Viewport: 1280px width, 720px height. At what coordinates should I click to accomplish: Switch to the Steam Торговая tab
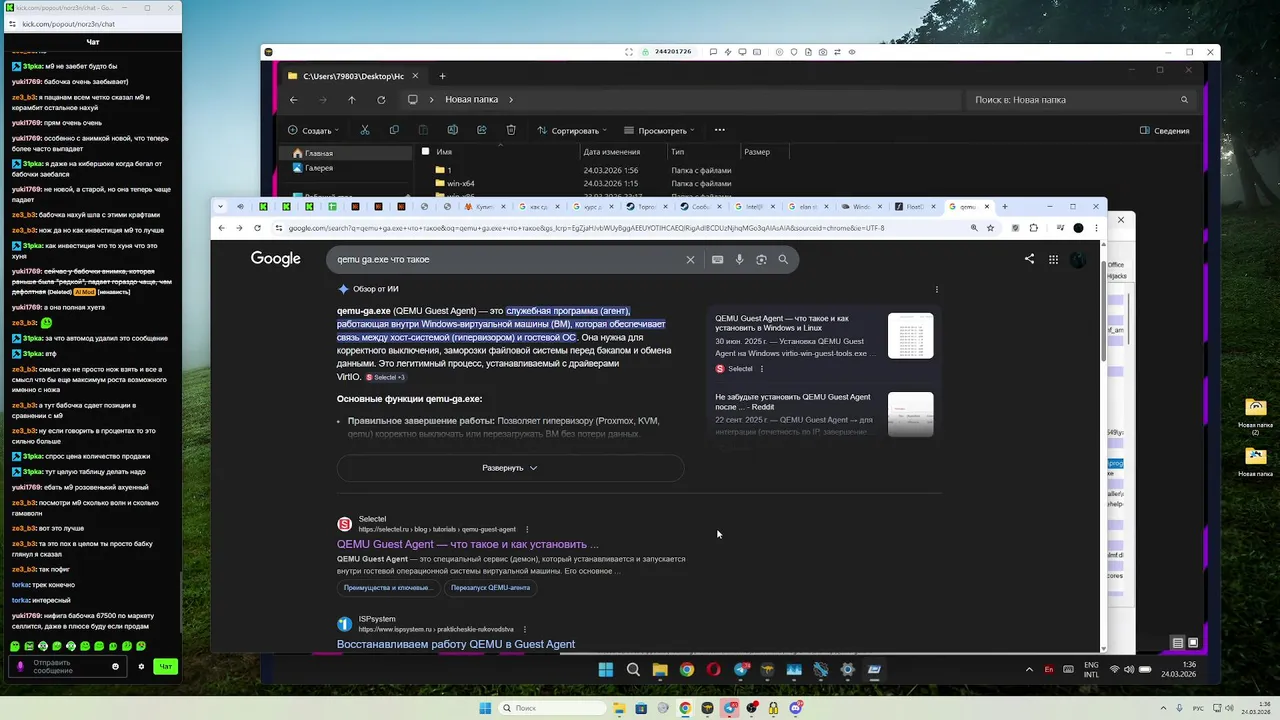tap(647, 206)
